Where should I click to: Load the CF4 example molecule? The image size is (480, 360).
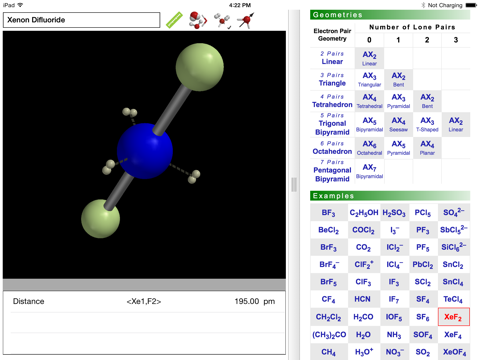pyautogui.click(x=329, y=299)
